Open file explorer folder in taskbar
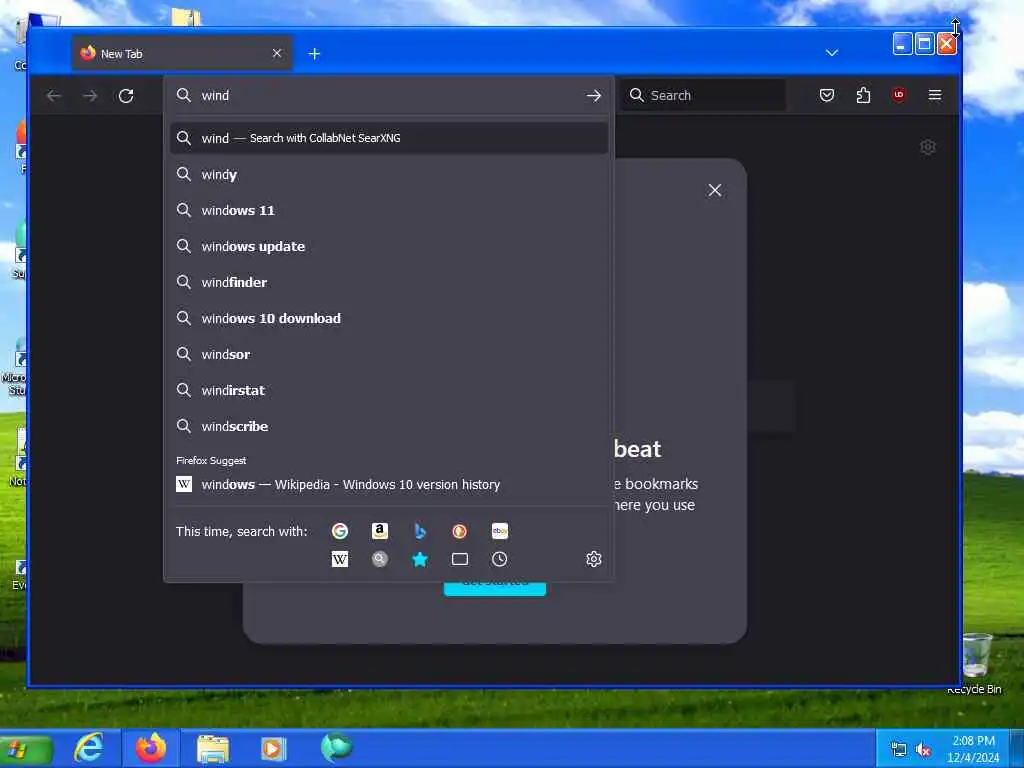This screenshot has height=768, width=1024. tap(213, 748)
